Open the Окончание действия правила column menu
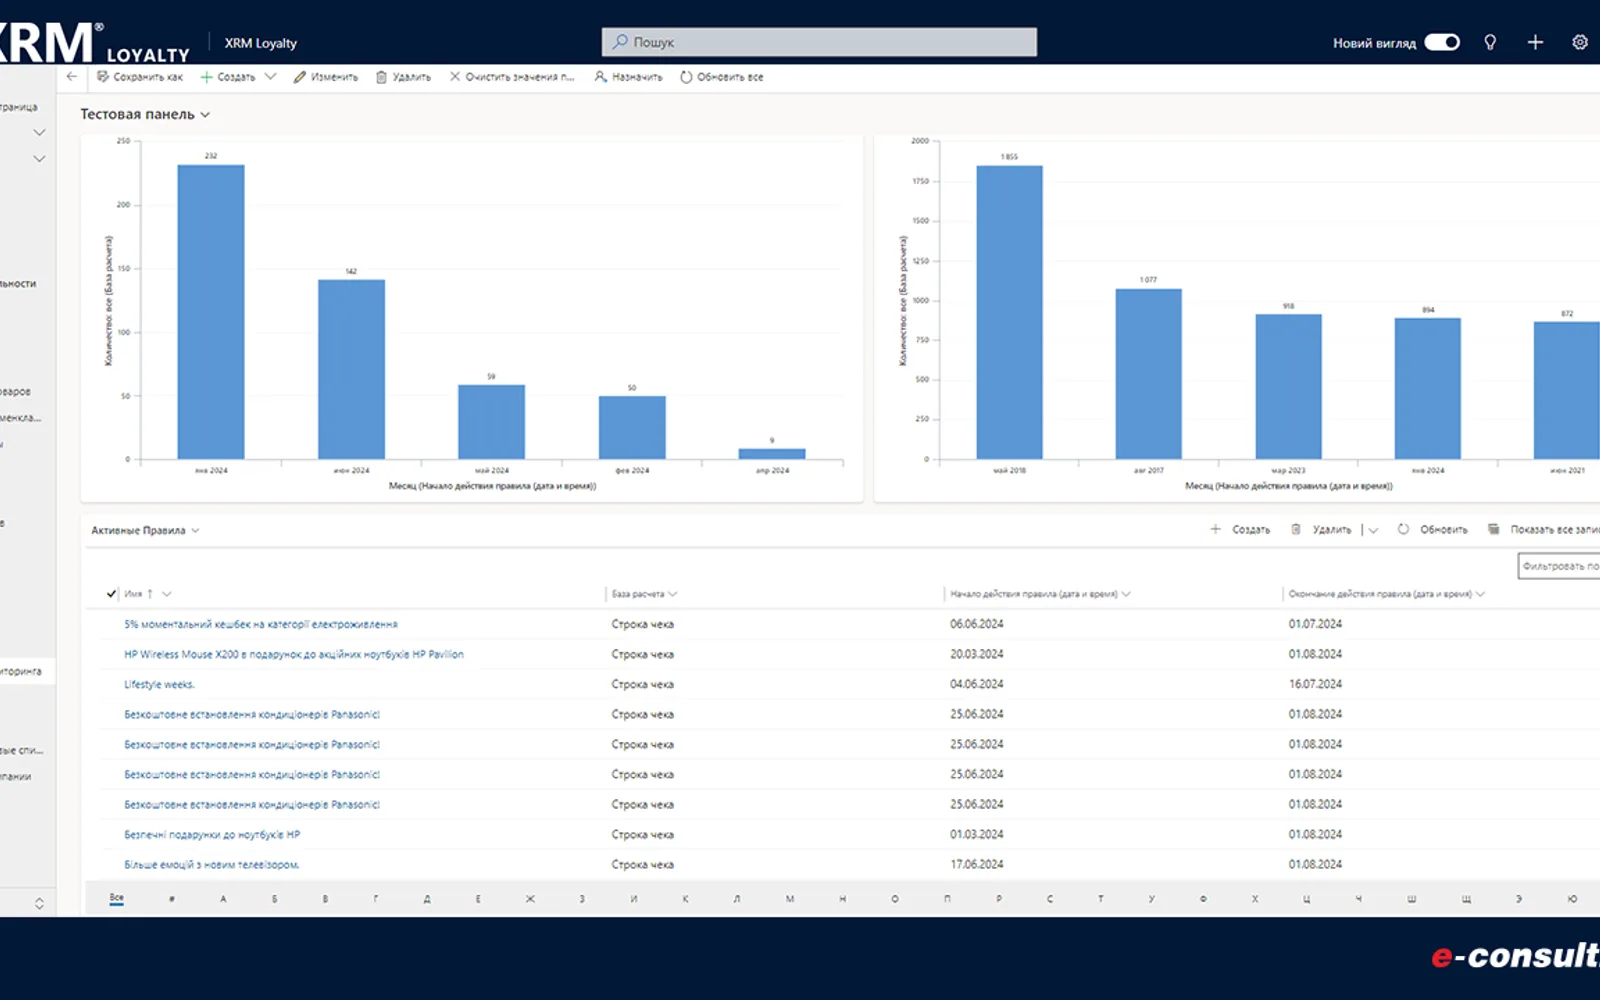The height and width of the screenshot is (1000, 1600). tap(1480, 594)
